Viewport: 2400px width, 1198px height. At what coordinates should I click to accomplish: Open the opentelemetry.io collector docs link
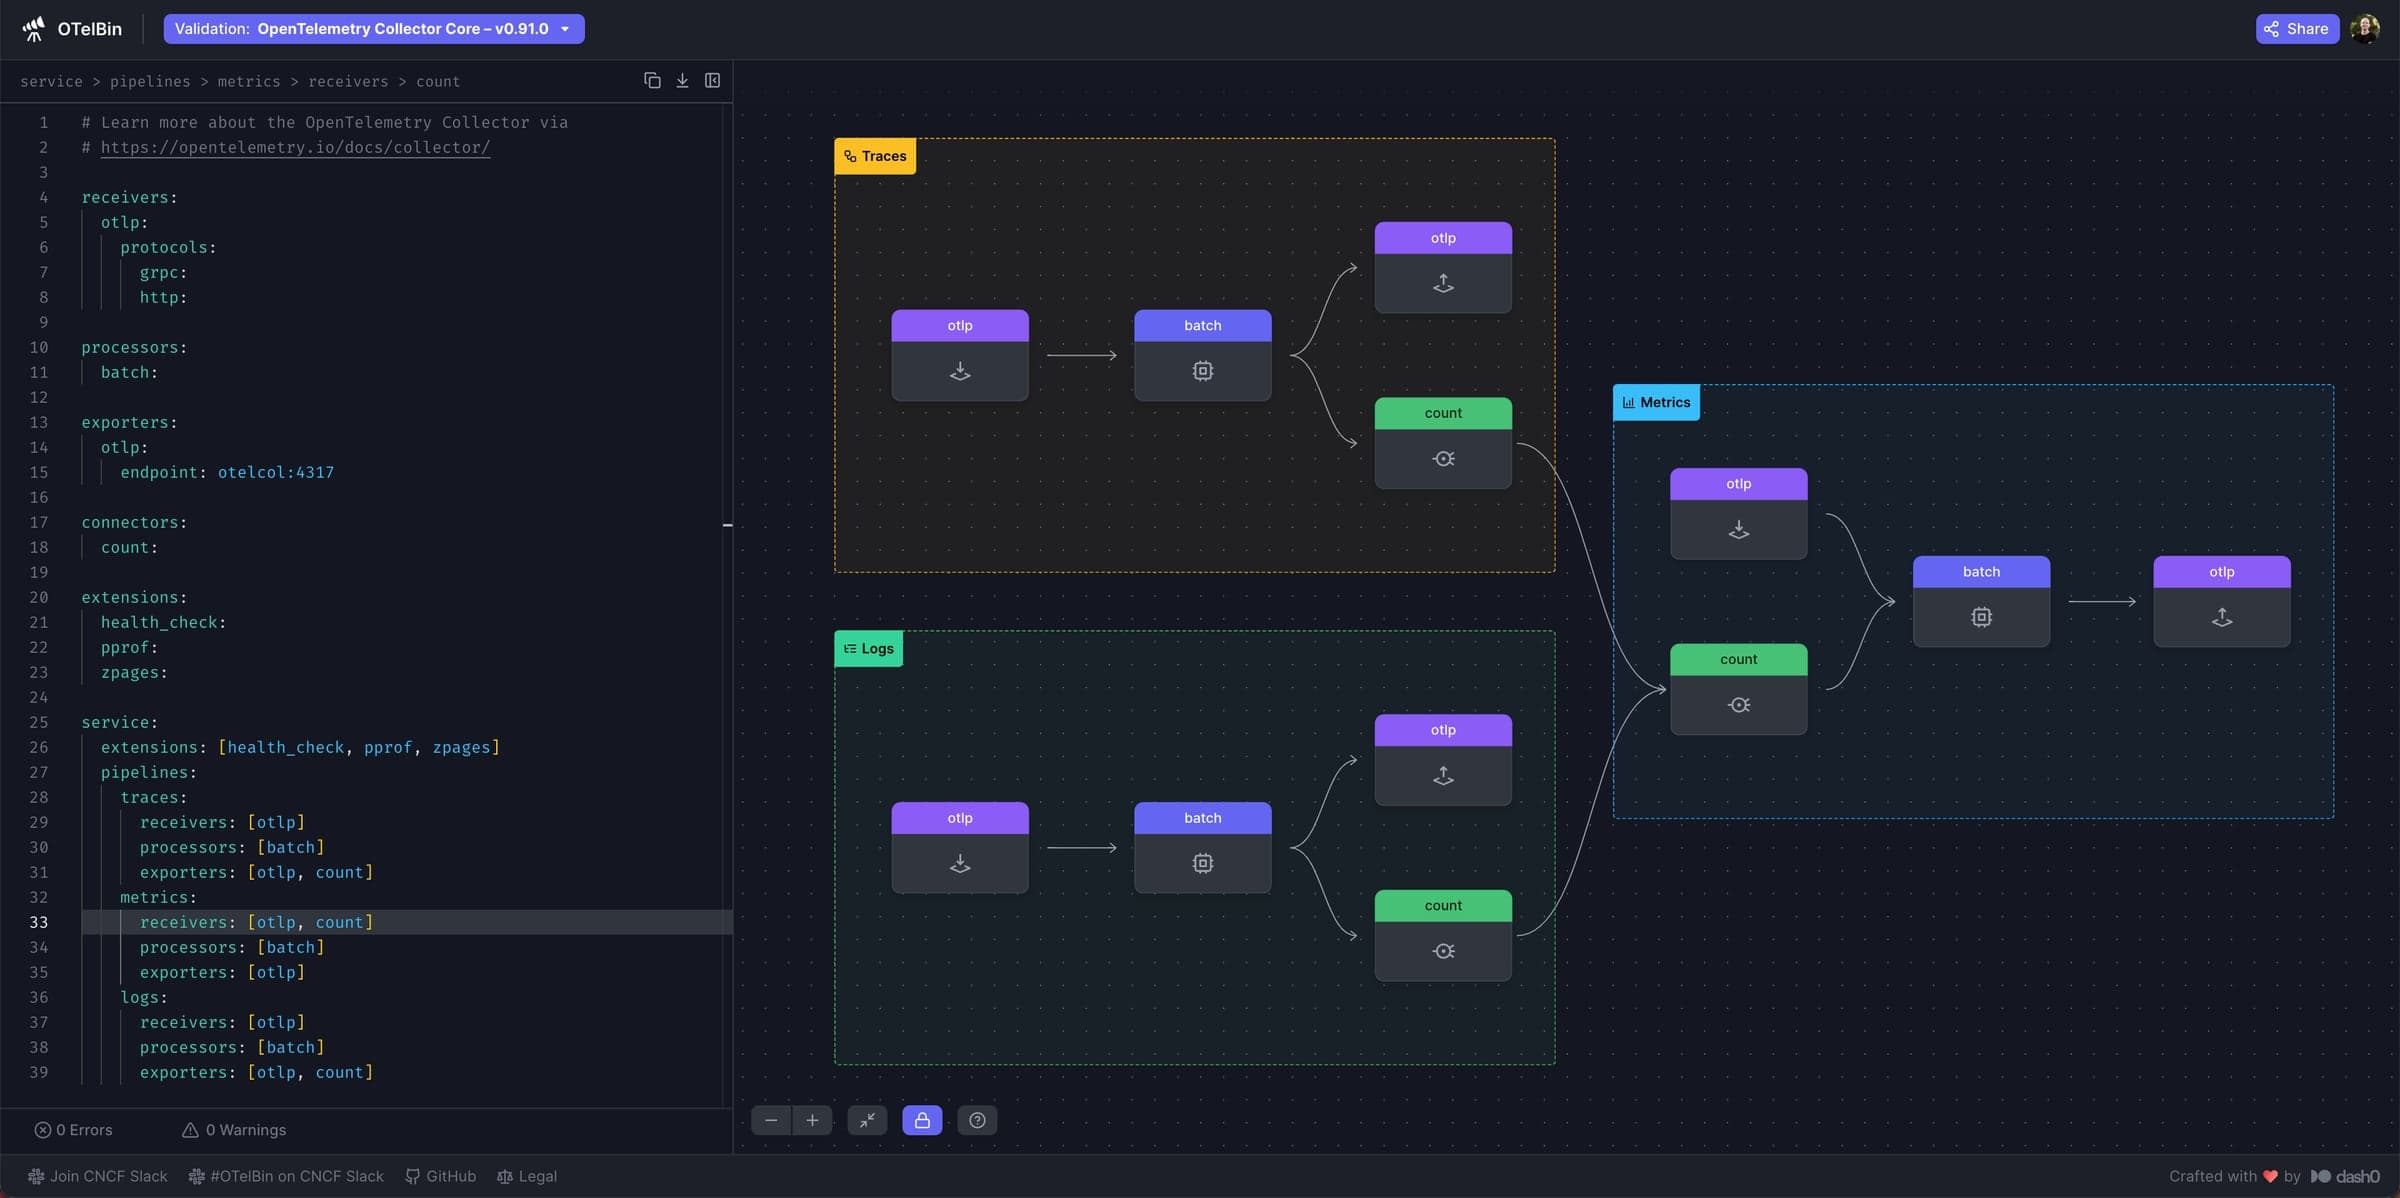tap(295, 147)
